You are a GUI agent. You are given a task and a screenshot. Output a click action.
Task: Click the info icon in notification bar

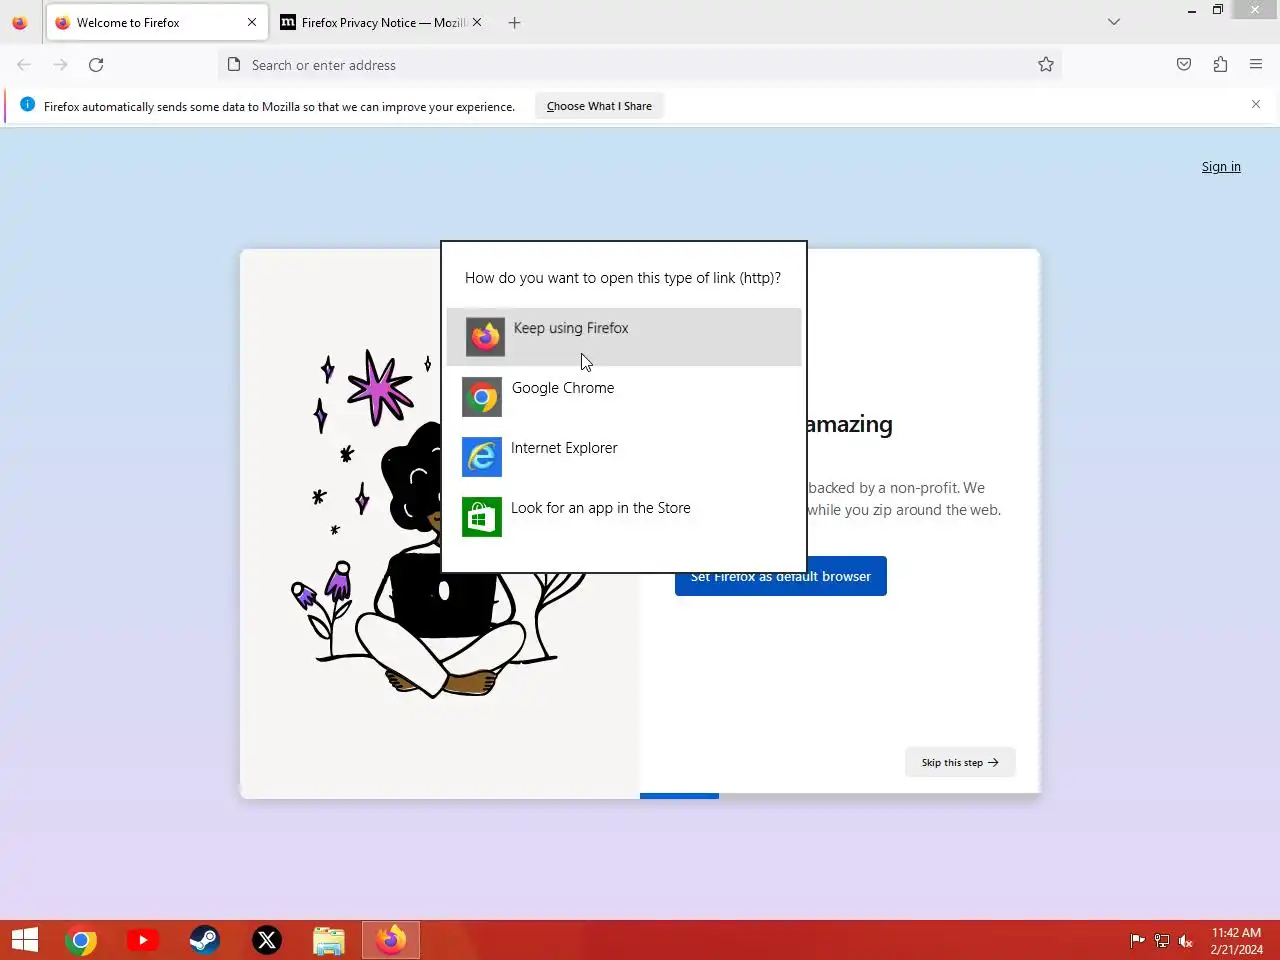point(27,105)
